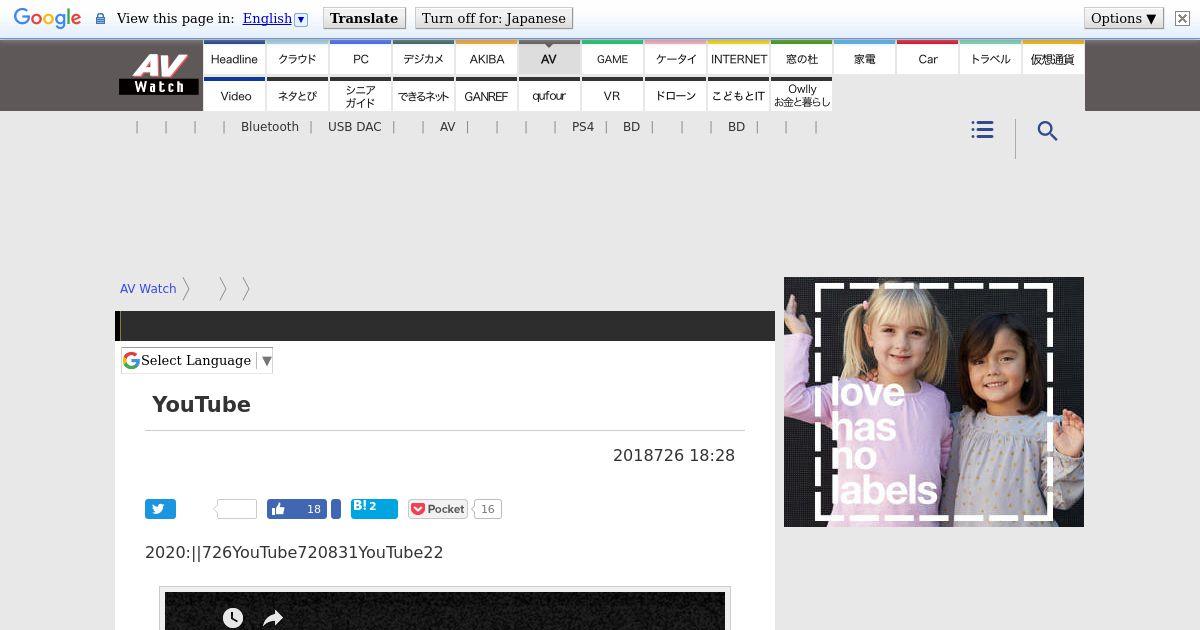Screen dimensions: 1200x630
Task: Open the ドローン tab
Action: click(675, 95)
